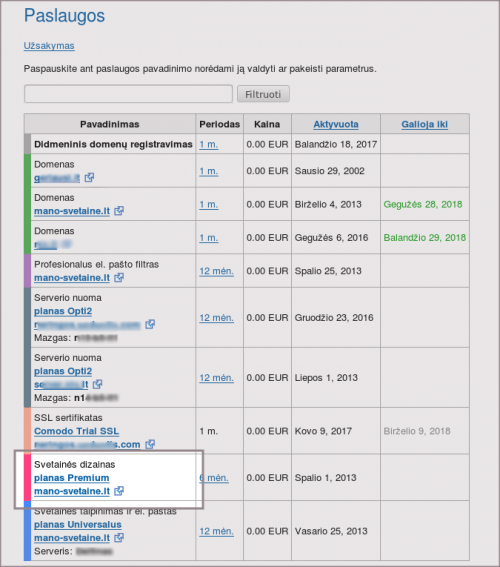Open external link icon in Profesionalus el. pašto filtras row
The image size is (500, 567).
(x=119, y=278)
